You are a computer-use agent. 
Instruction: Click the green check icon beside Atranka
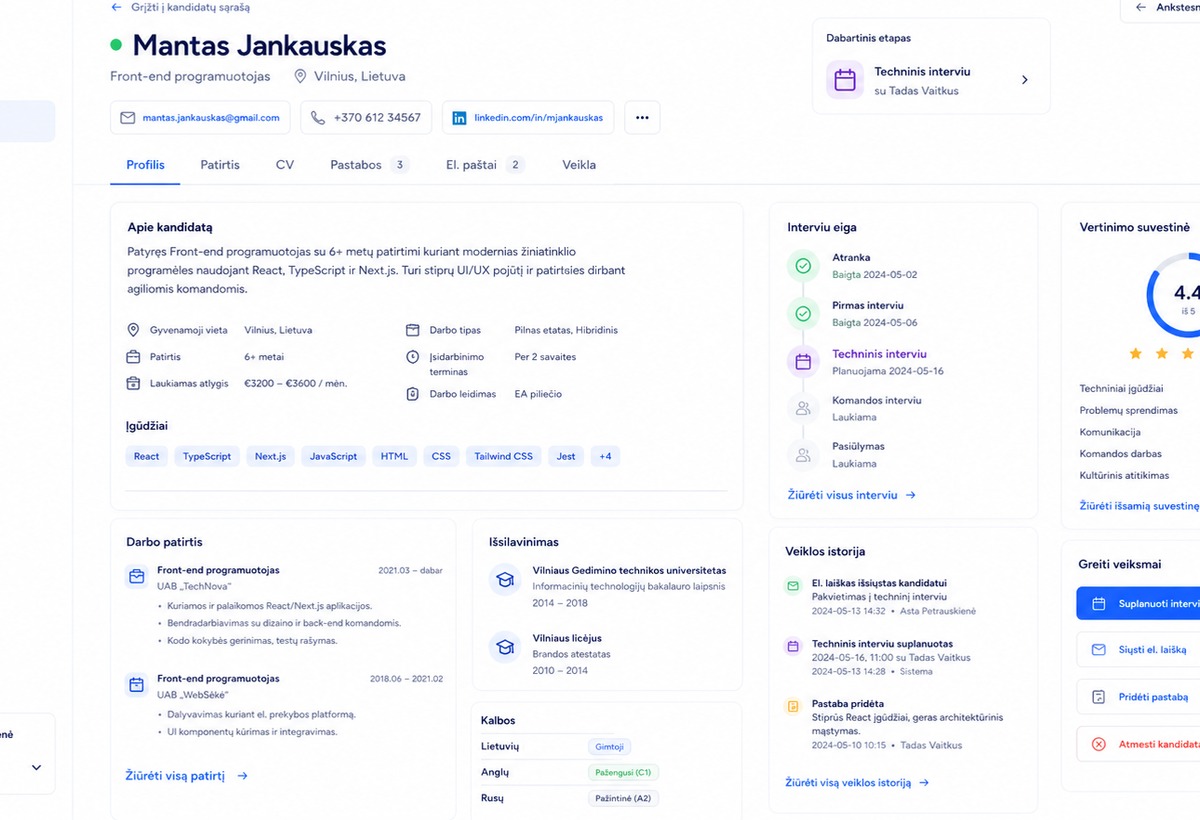802,266
